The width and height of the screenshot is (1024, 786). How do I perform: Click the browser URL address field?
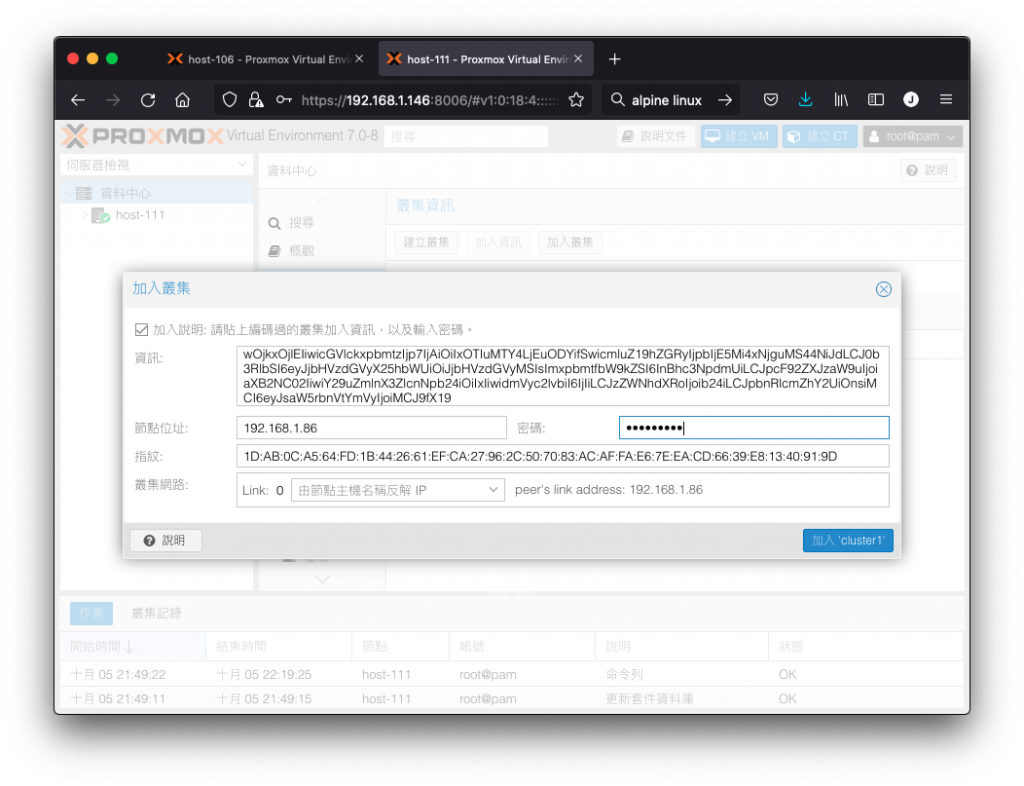coord(430,100)
